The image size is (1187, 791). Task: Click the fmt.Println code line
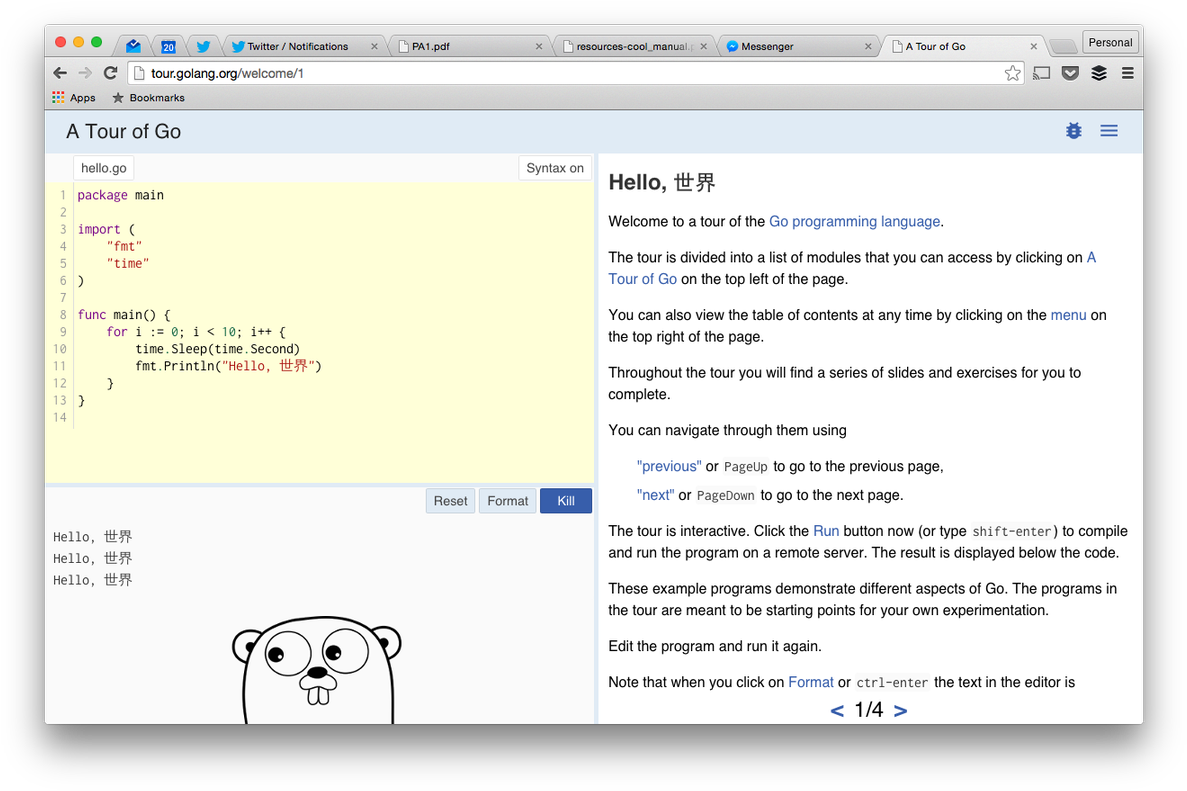(229, 366)
